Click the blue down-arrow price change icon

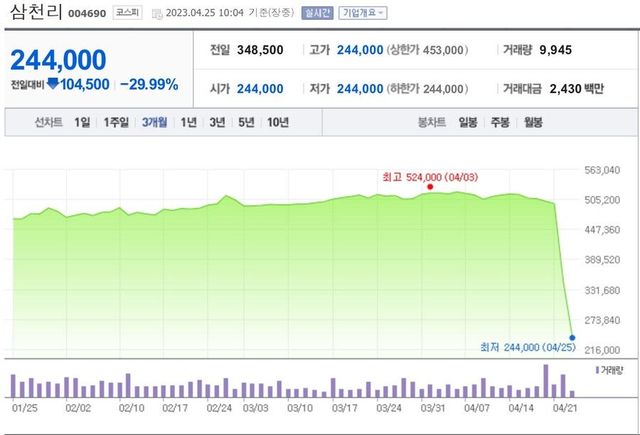(53, 84)
